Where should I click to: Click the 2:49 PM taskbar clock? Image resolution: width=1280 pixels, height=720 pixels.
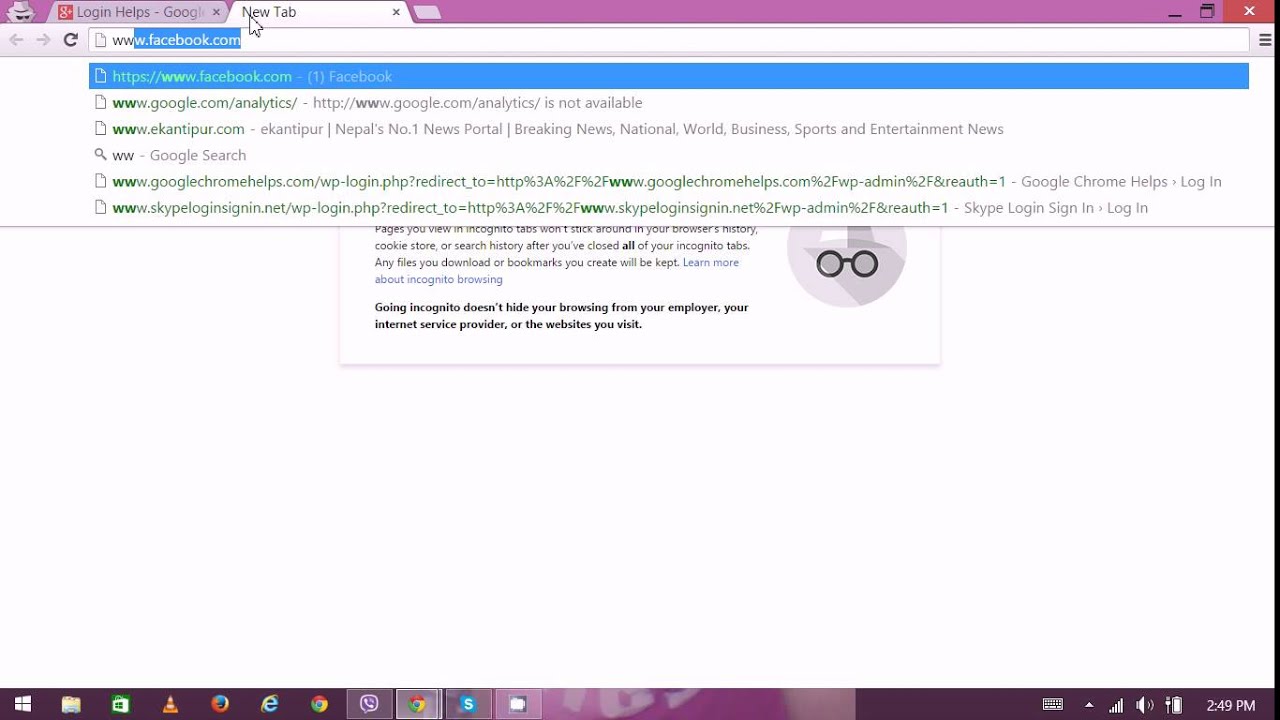[x=1231, y=705]
